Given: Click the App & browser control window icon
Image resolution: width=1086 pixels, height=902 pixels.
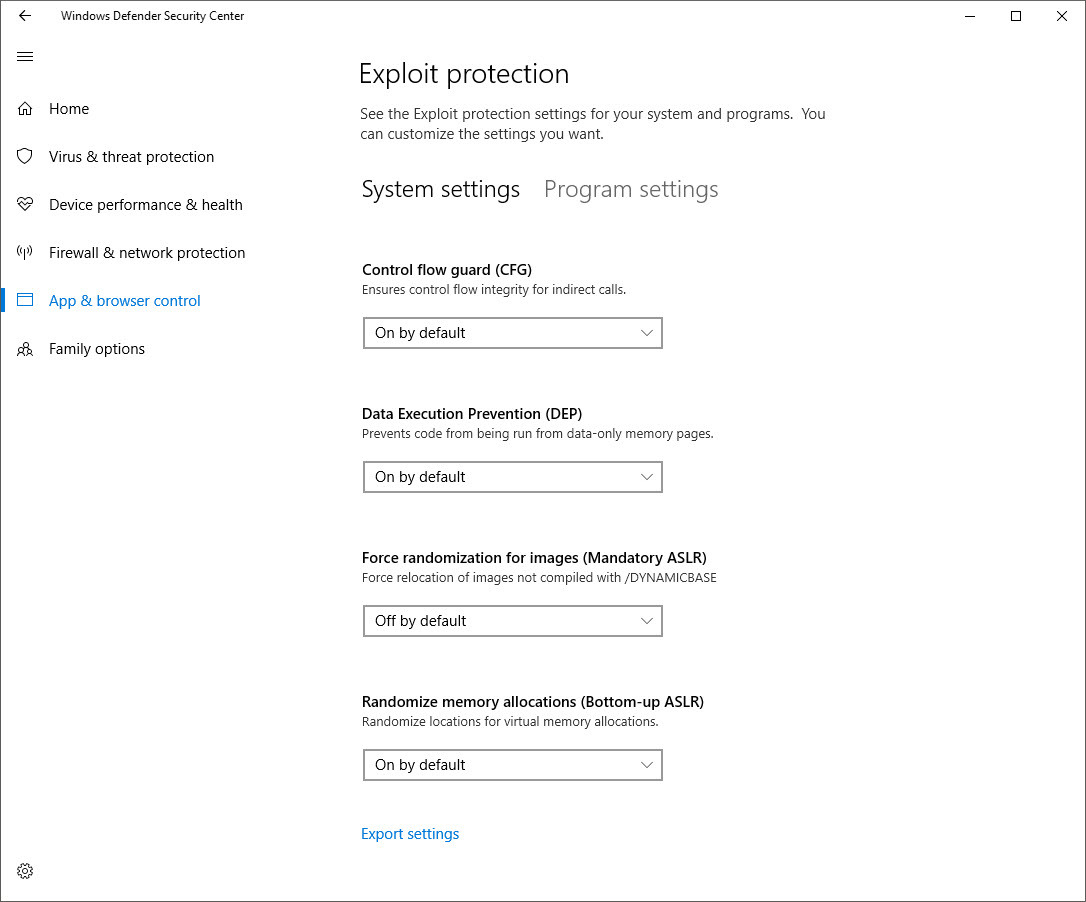Looking at the screenshot, I should (26, 301).
